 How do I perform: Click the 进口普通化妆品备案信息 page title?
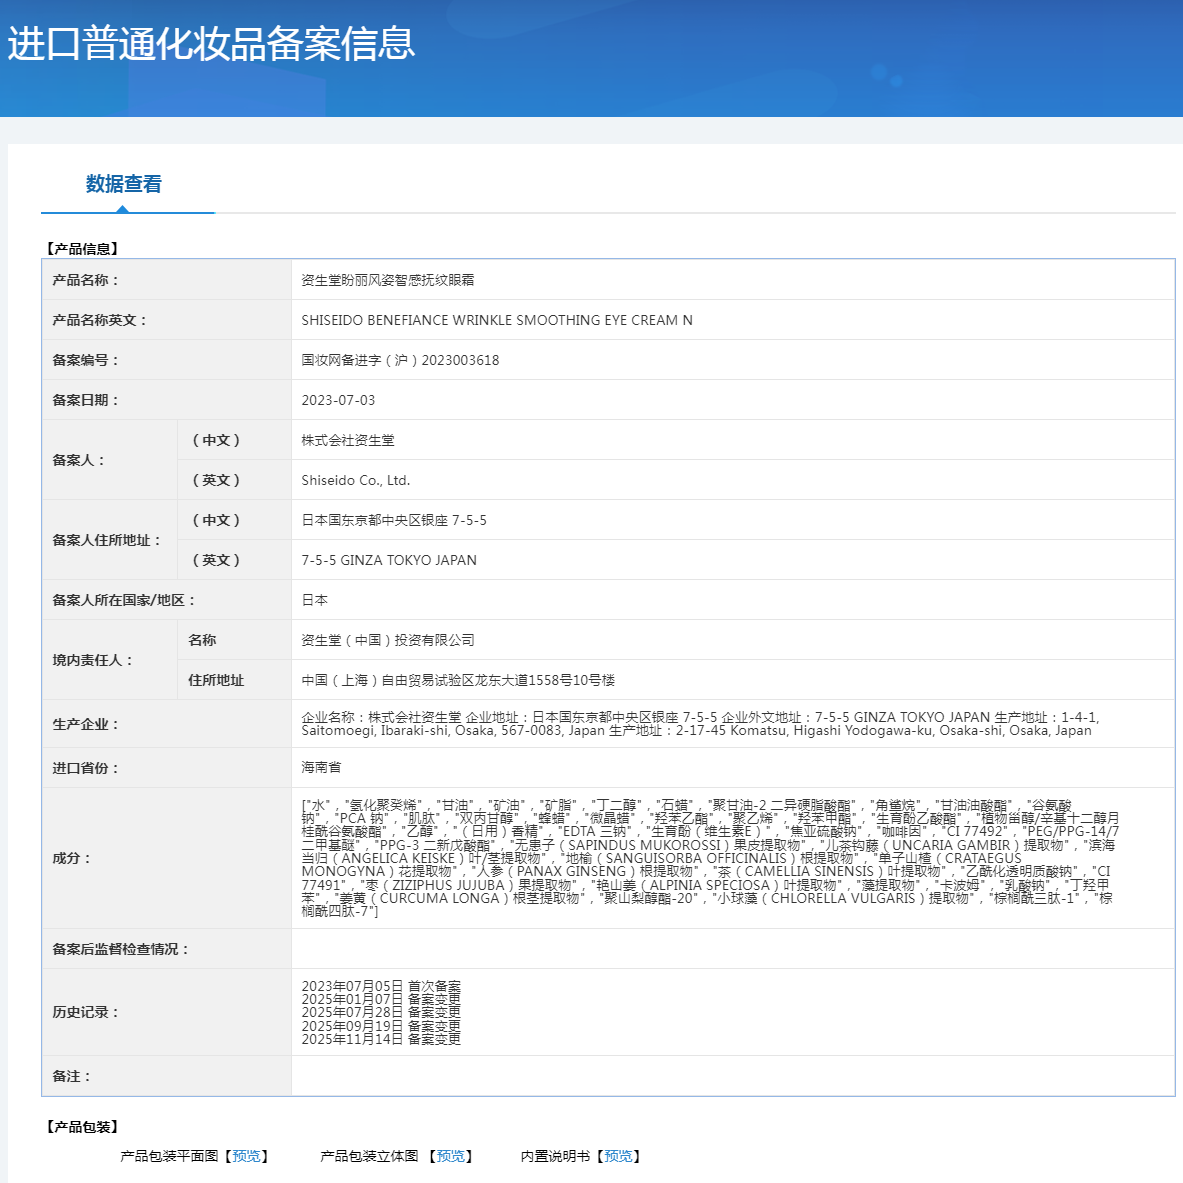tap(211, 44)
